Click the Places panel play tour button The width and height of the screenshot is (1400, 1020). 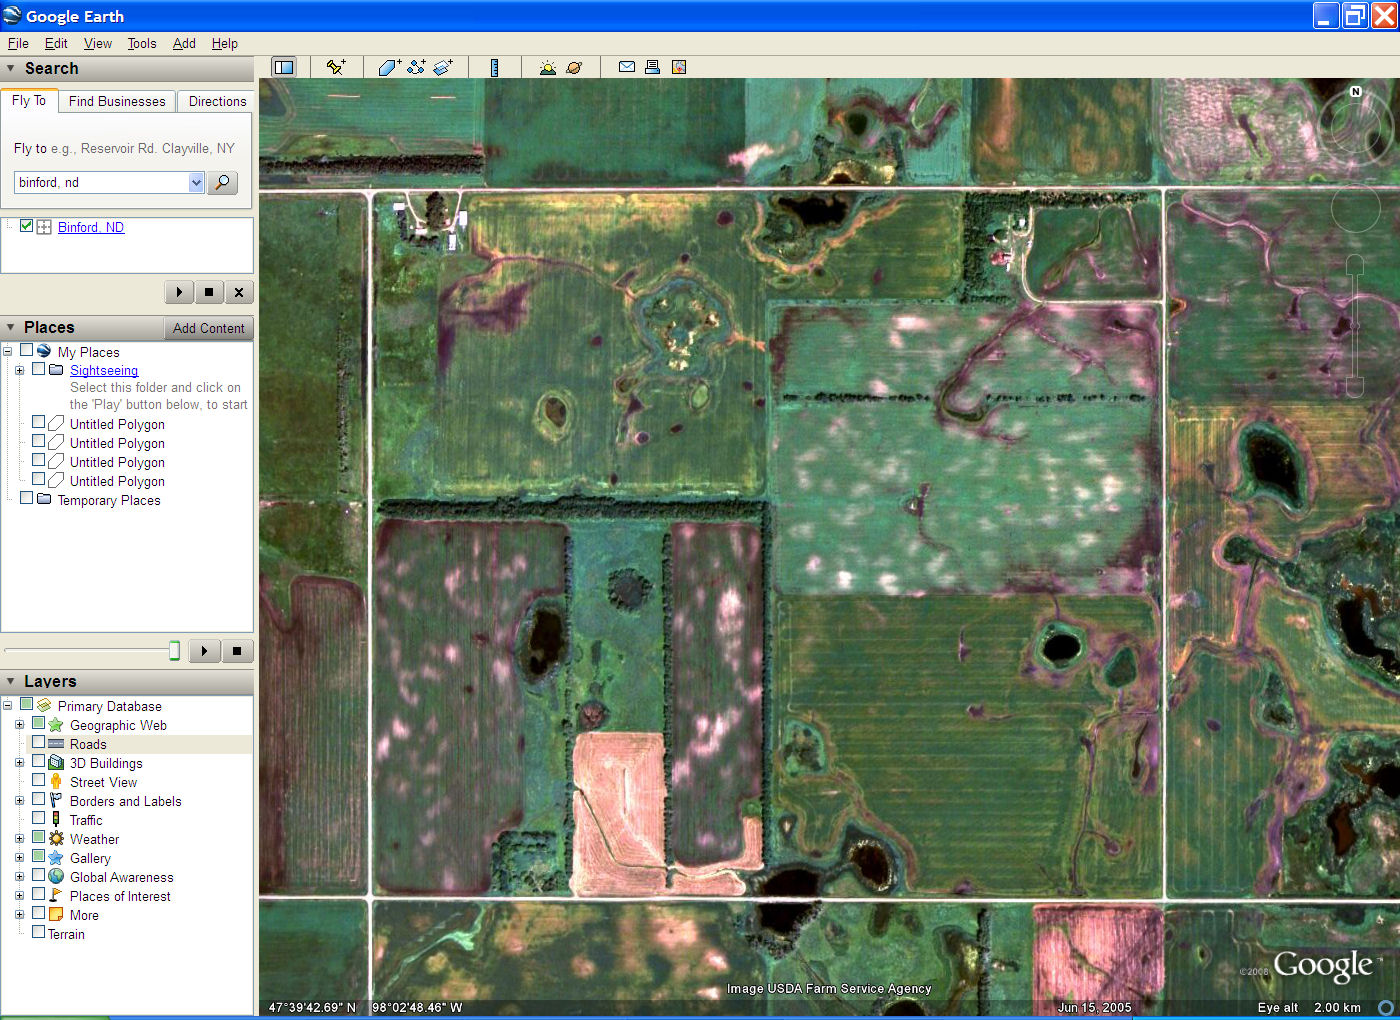pos(204,651)
